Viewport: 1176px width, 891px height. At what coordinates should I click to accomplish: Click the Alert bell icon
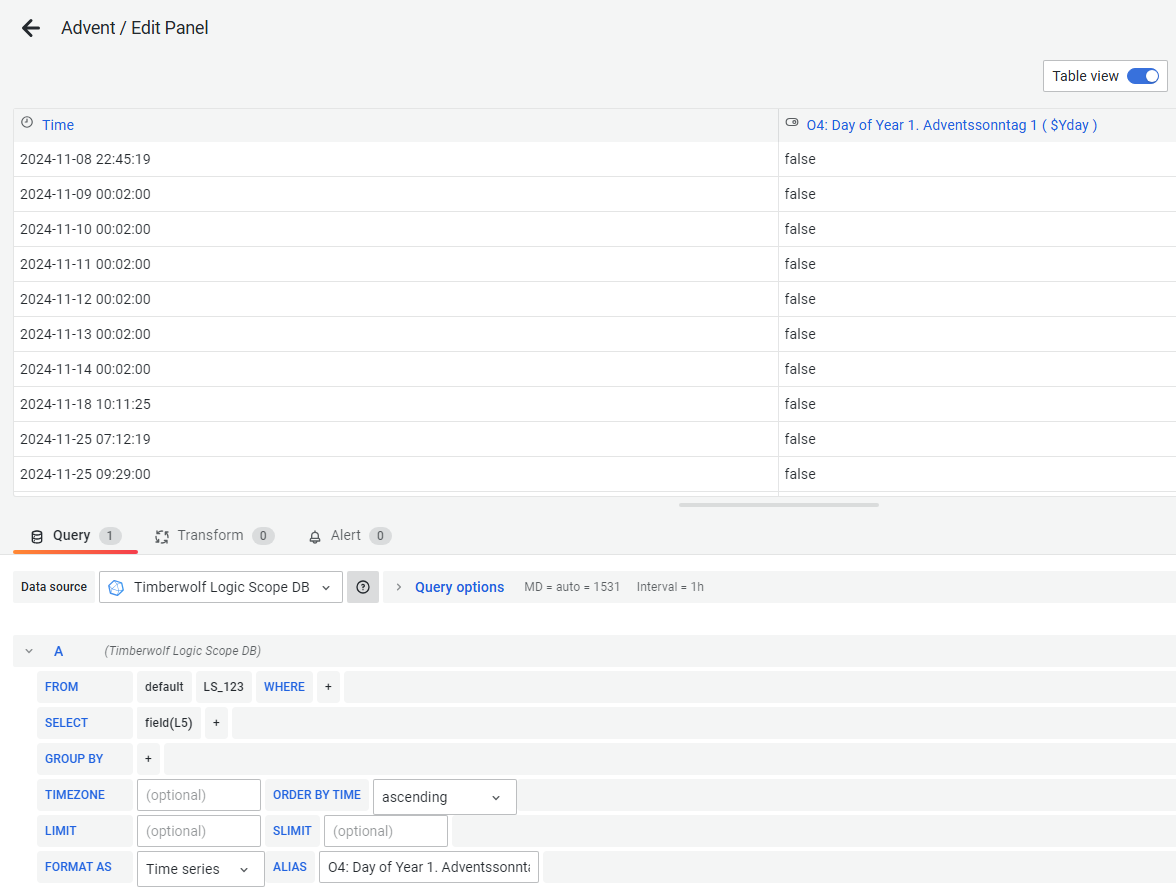315,536
